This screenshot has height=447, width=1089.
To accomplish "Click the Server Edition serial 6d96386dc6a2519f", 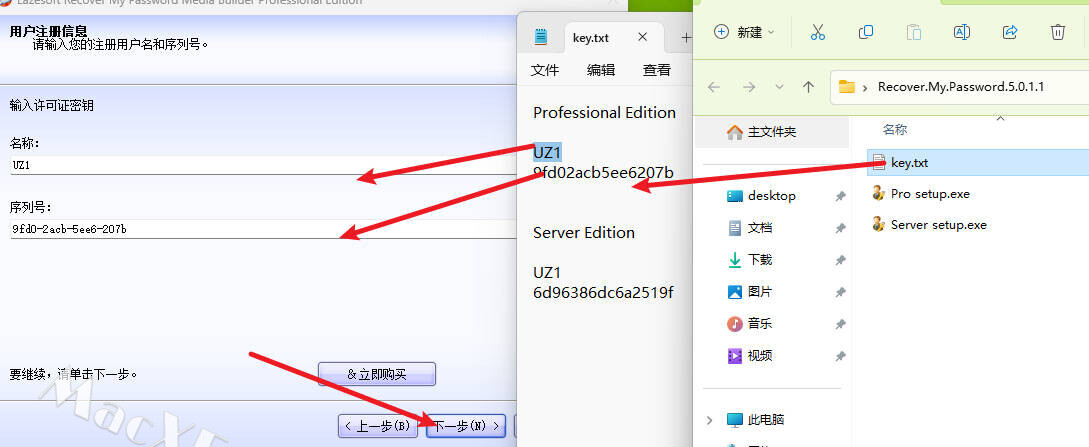I will (603, 292).
